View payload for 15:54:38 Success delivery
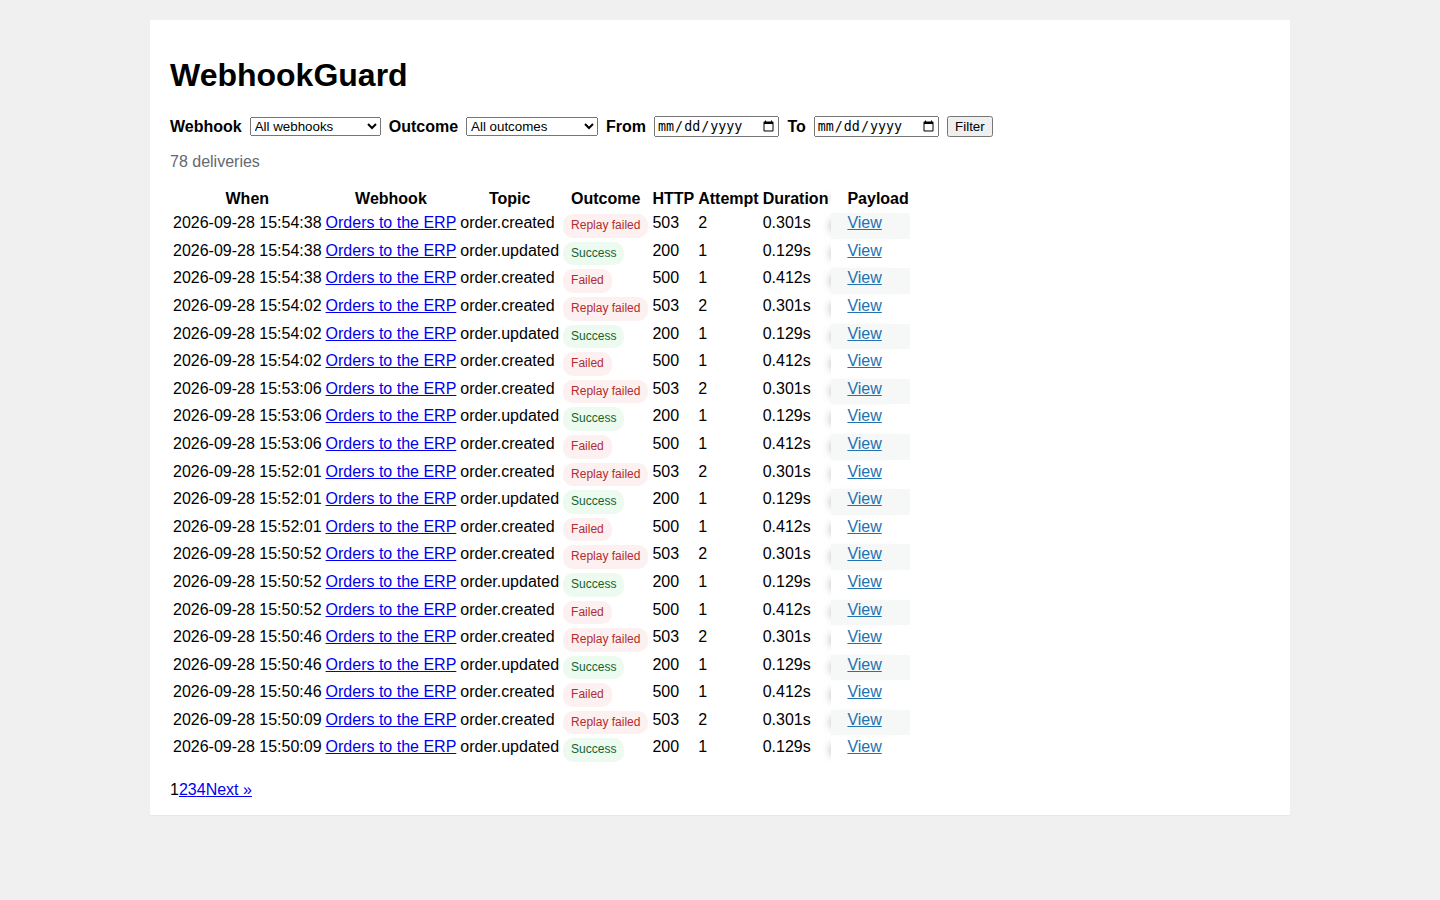 click(x=864, y=250)
